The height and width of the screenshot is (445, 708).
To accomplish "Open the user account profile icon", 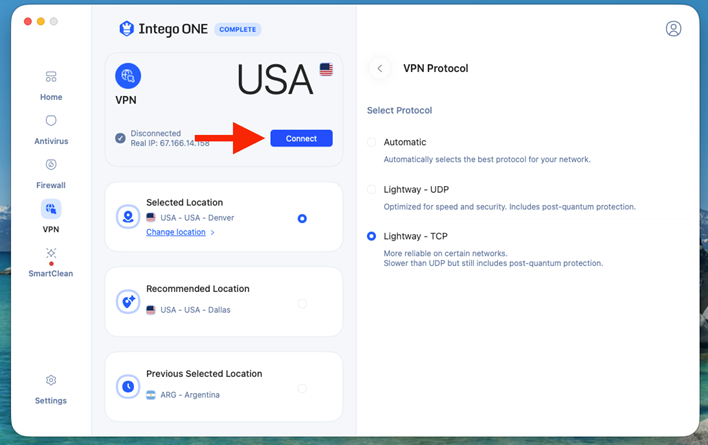I will (673, 28).
